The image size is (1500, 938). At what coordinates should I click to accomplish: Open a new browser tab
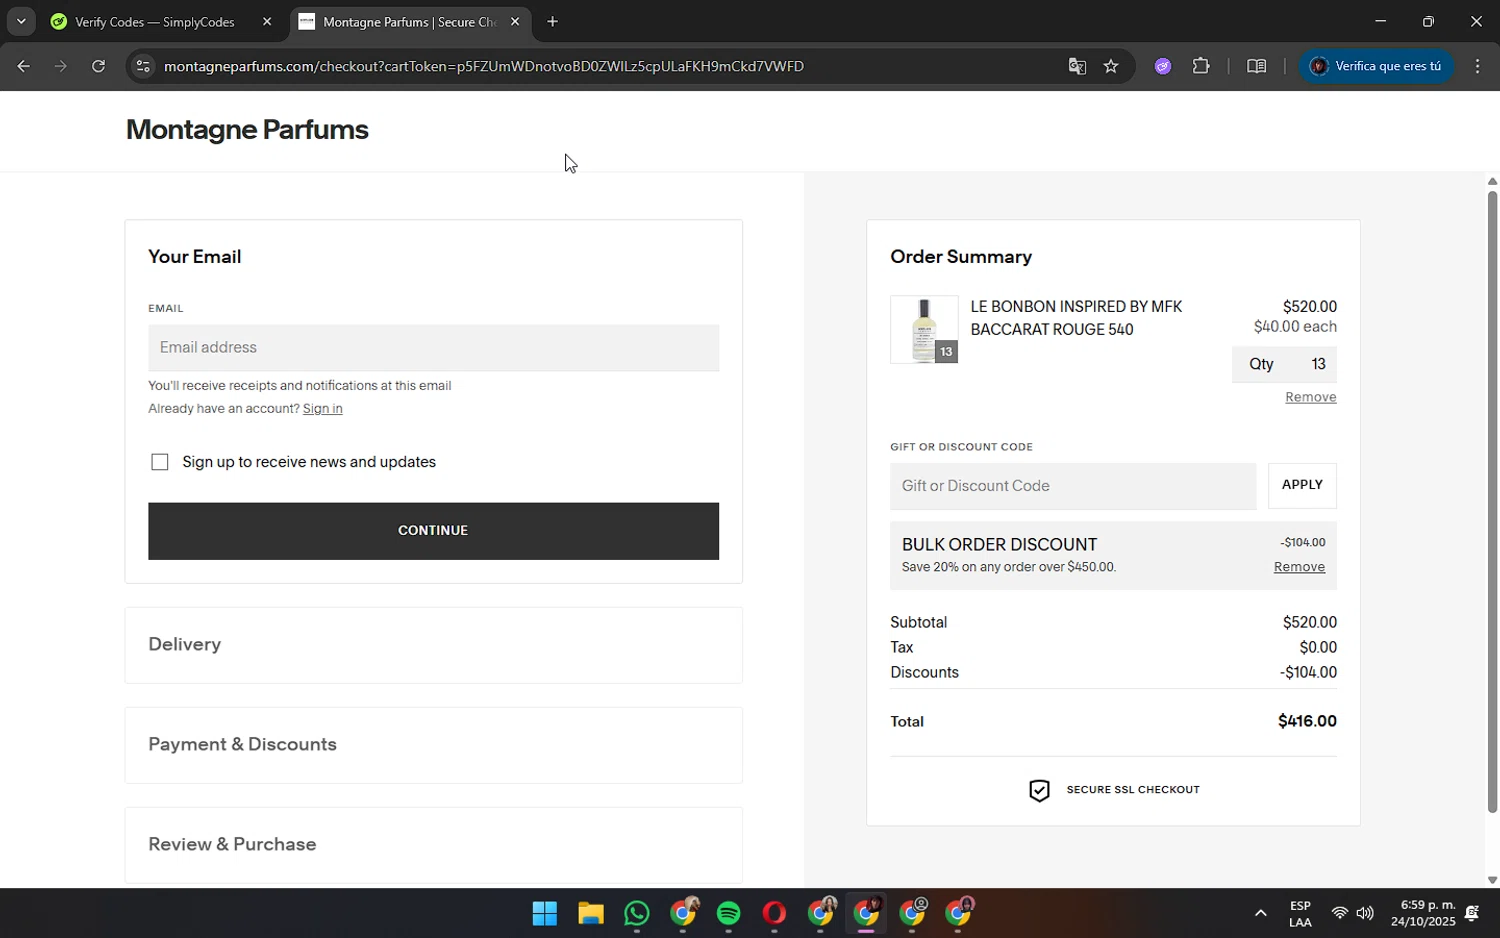[x=552, y=21]
